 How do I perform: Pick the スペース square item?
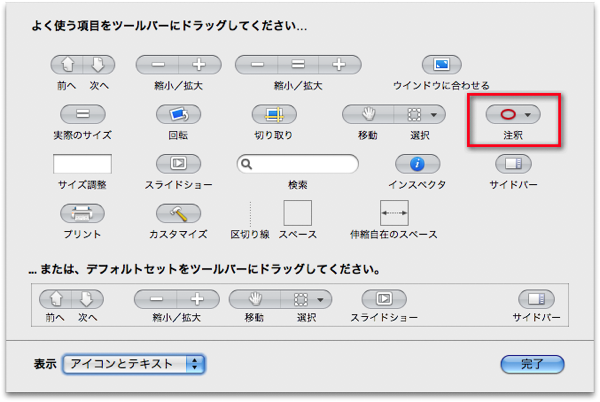(x=298, y=213)
